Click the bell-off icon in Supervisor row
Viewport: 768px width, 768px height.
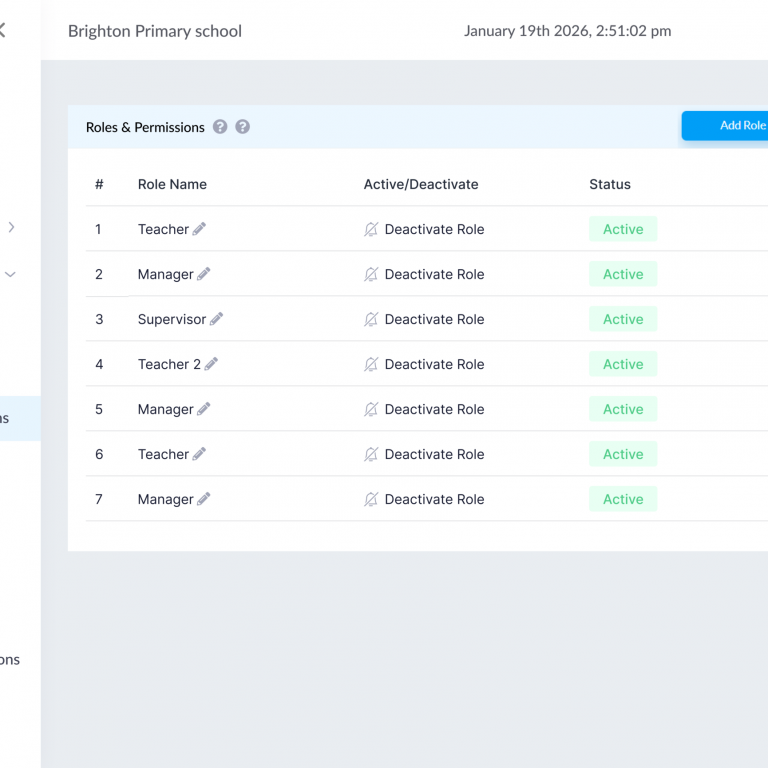pos(371,319)
